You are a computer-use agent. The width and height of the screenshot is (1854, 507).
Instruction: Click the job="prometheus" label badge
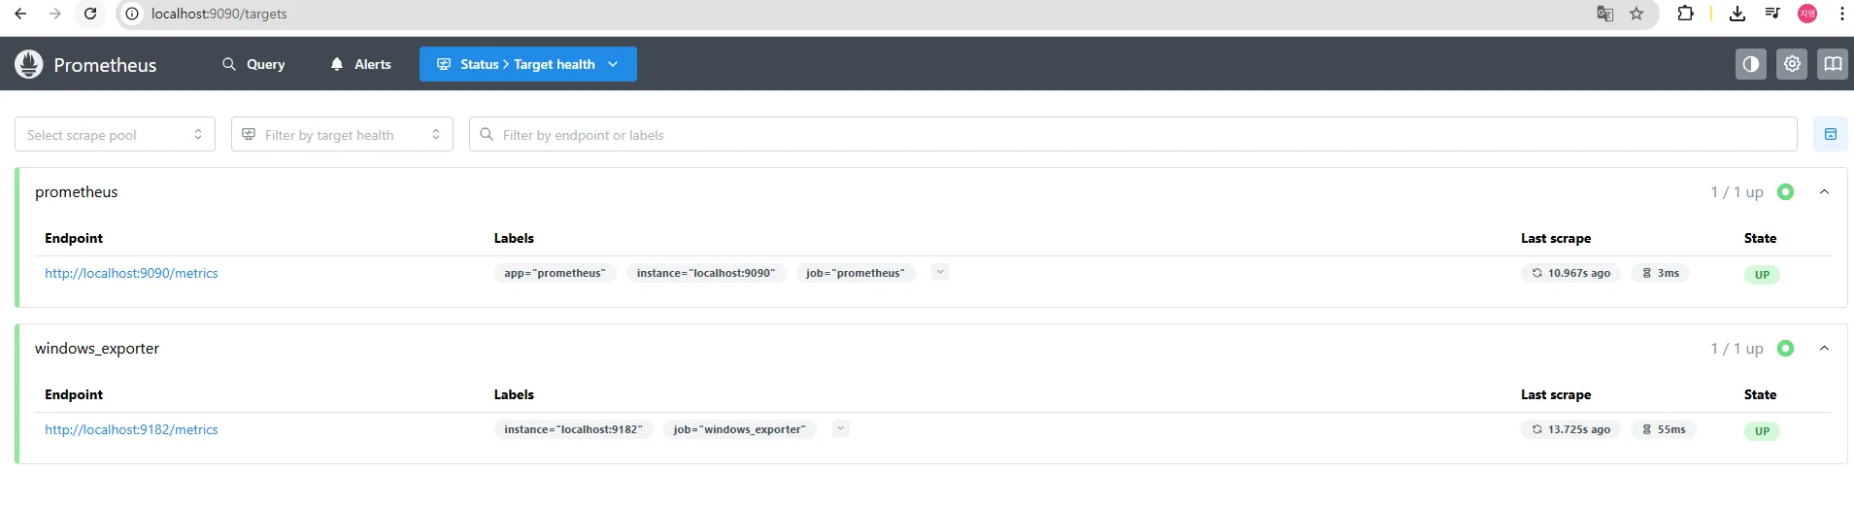[856, 273]
